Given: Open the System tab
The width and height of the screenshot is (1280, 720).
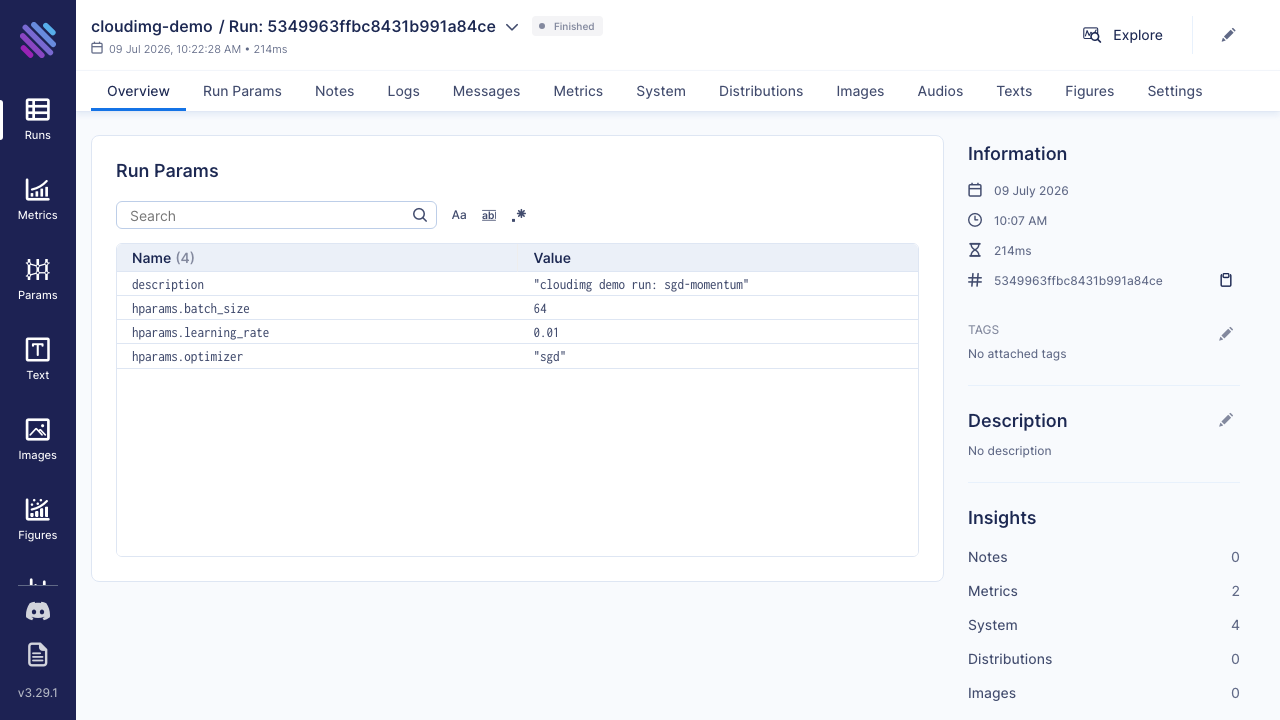Looking at the screenshot, I should pos(661,91).
